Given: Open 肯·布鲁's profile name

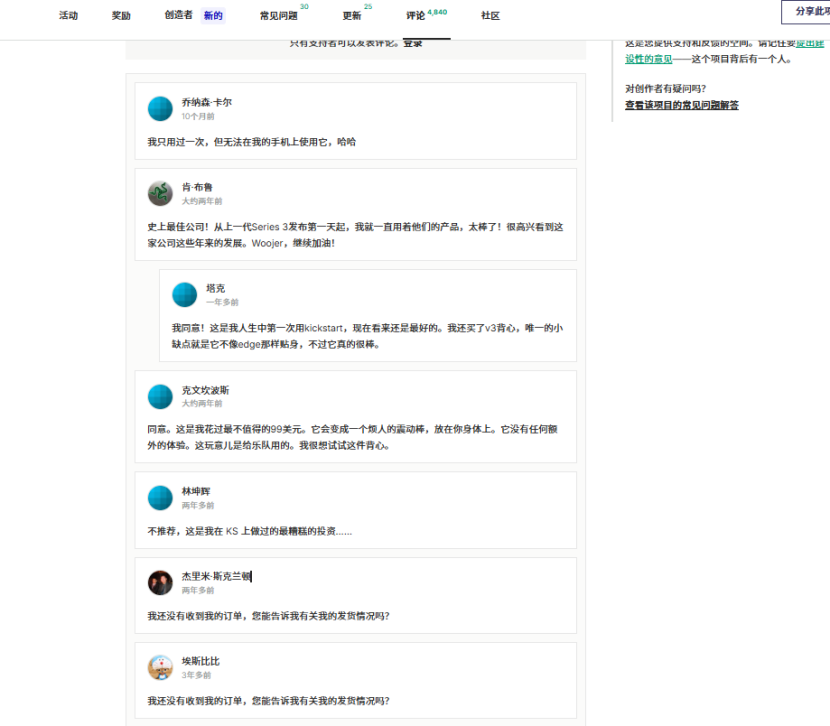Looking at the screenshot, I should [x=197, y=187].
